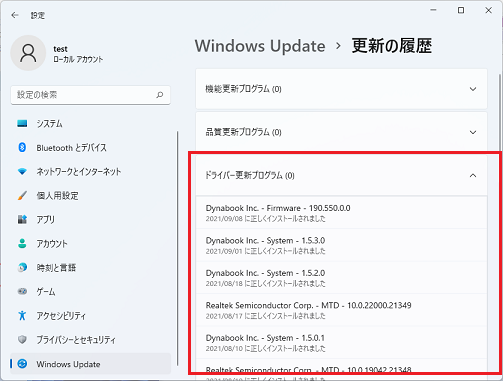Click the 2021/09/01 install status line

tap(265, 251)
